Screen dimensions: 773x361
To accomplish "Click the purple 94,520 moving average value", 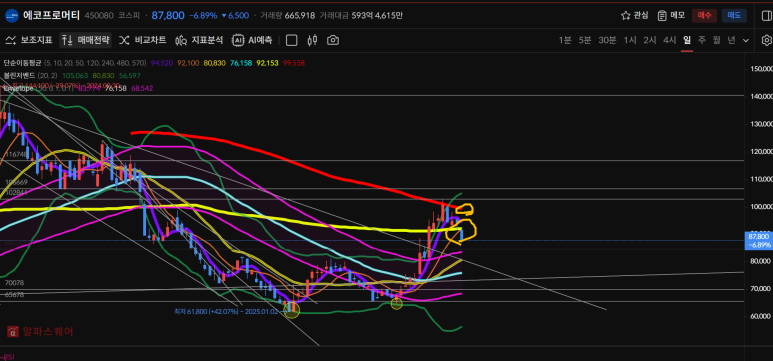I will (x=162, y=63).
